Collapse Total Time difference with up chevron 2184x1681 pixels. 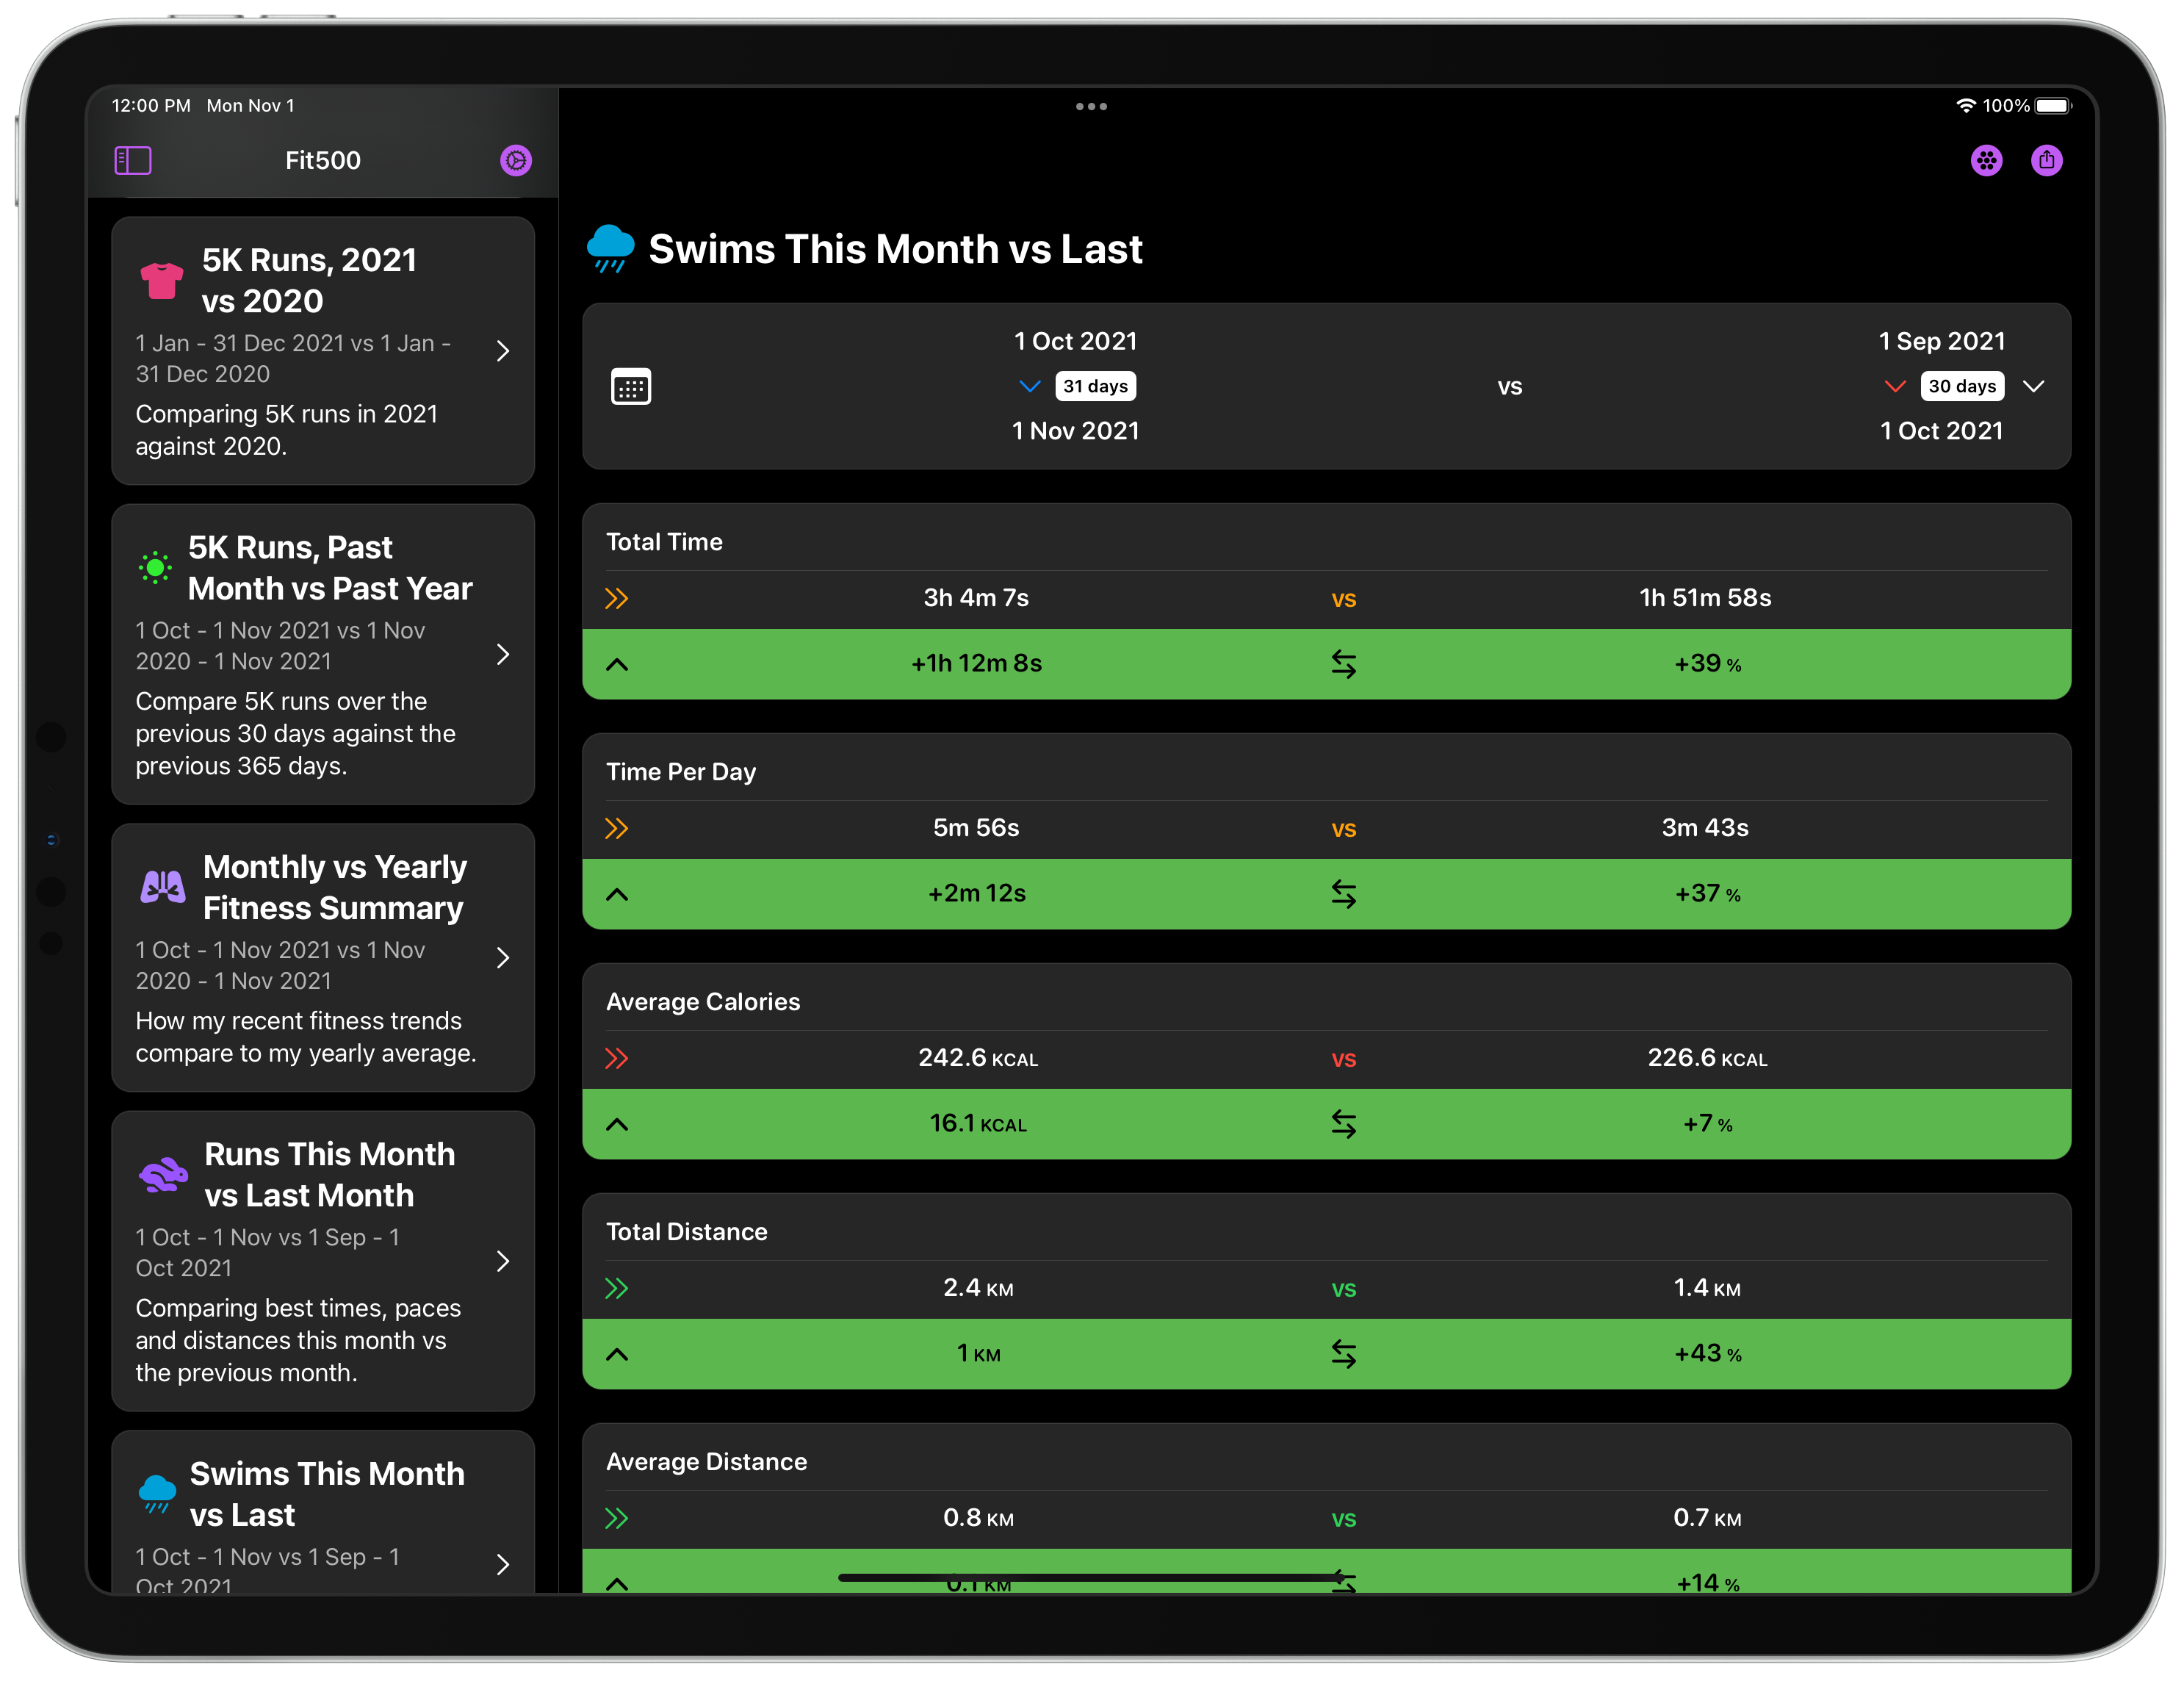pyautogui.click(x=617, y=664)
